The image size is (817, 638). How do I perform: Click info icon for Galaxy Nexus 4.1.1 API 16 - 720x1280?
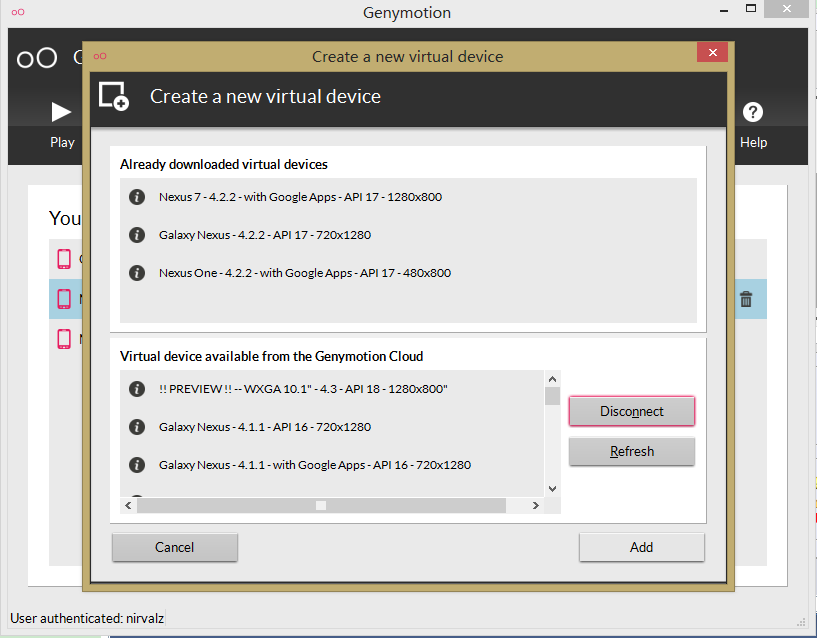coord(137,427)
